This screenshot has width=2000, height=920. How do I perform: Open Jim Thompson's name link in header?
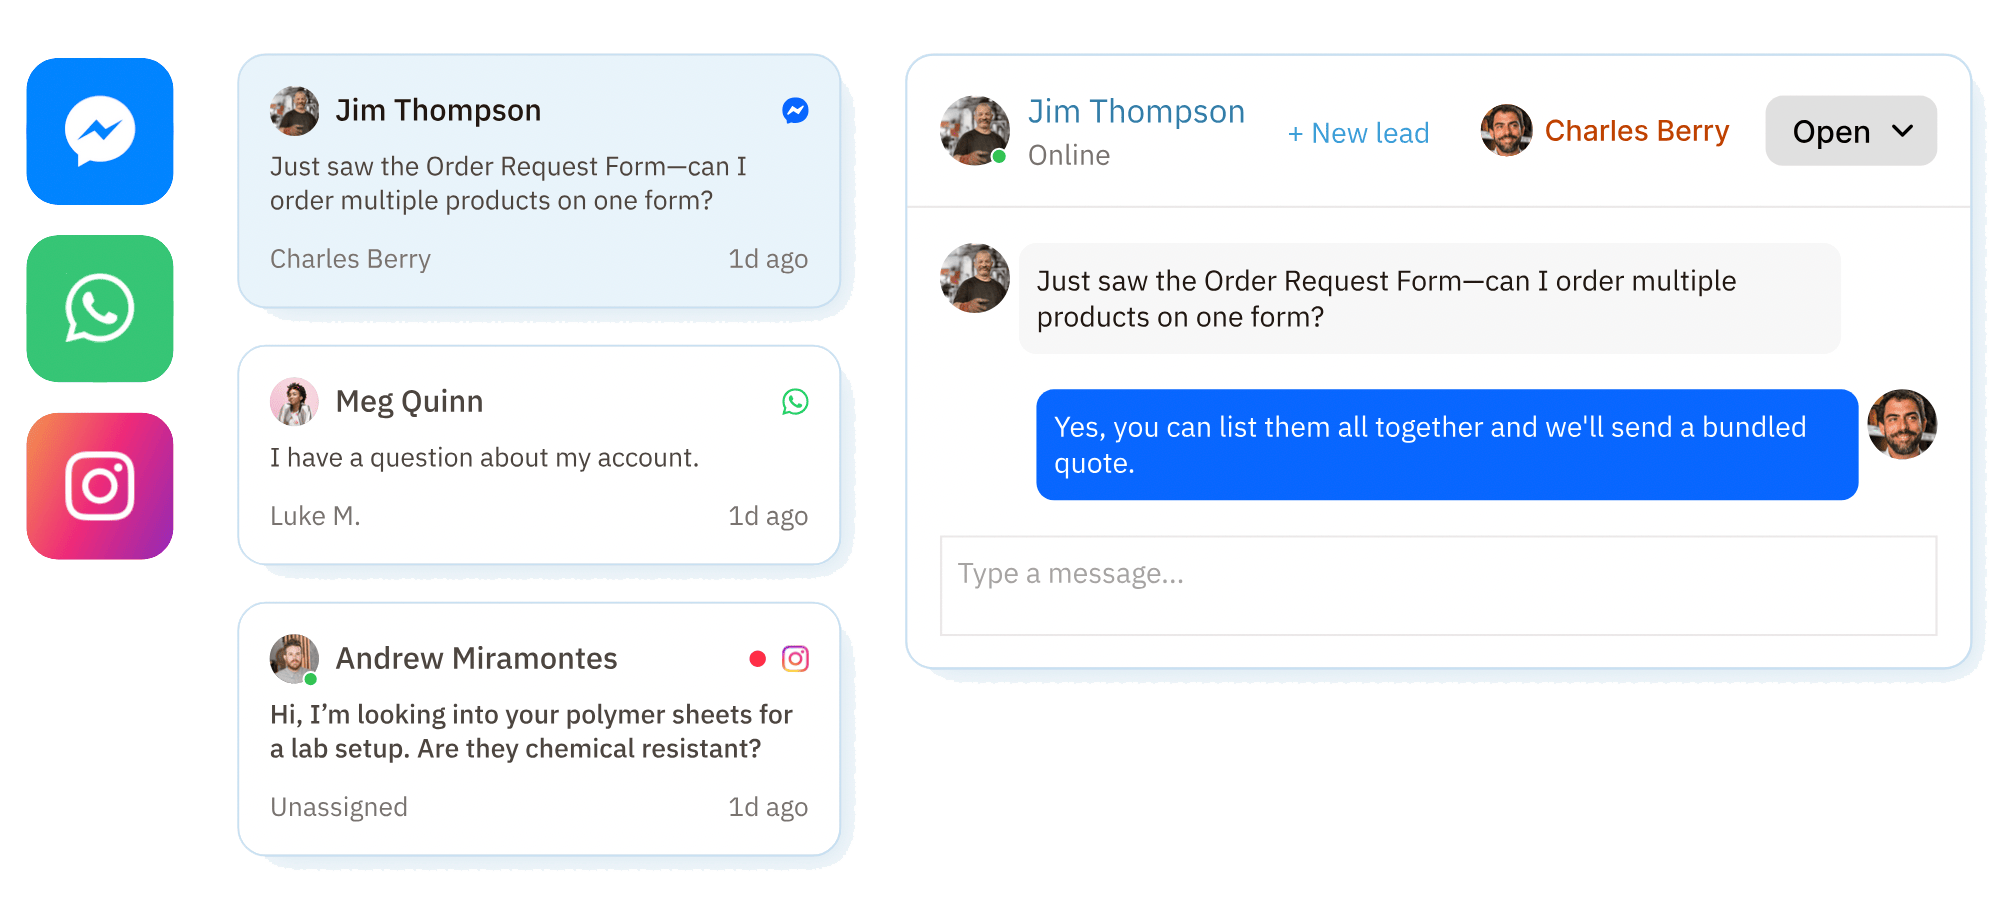1136,112
